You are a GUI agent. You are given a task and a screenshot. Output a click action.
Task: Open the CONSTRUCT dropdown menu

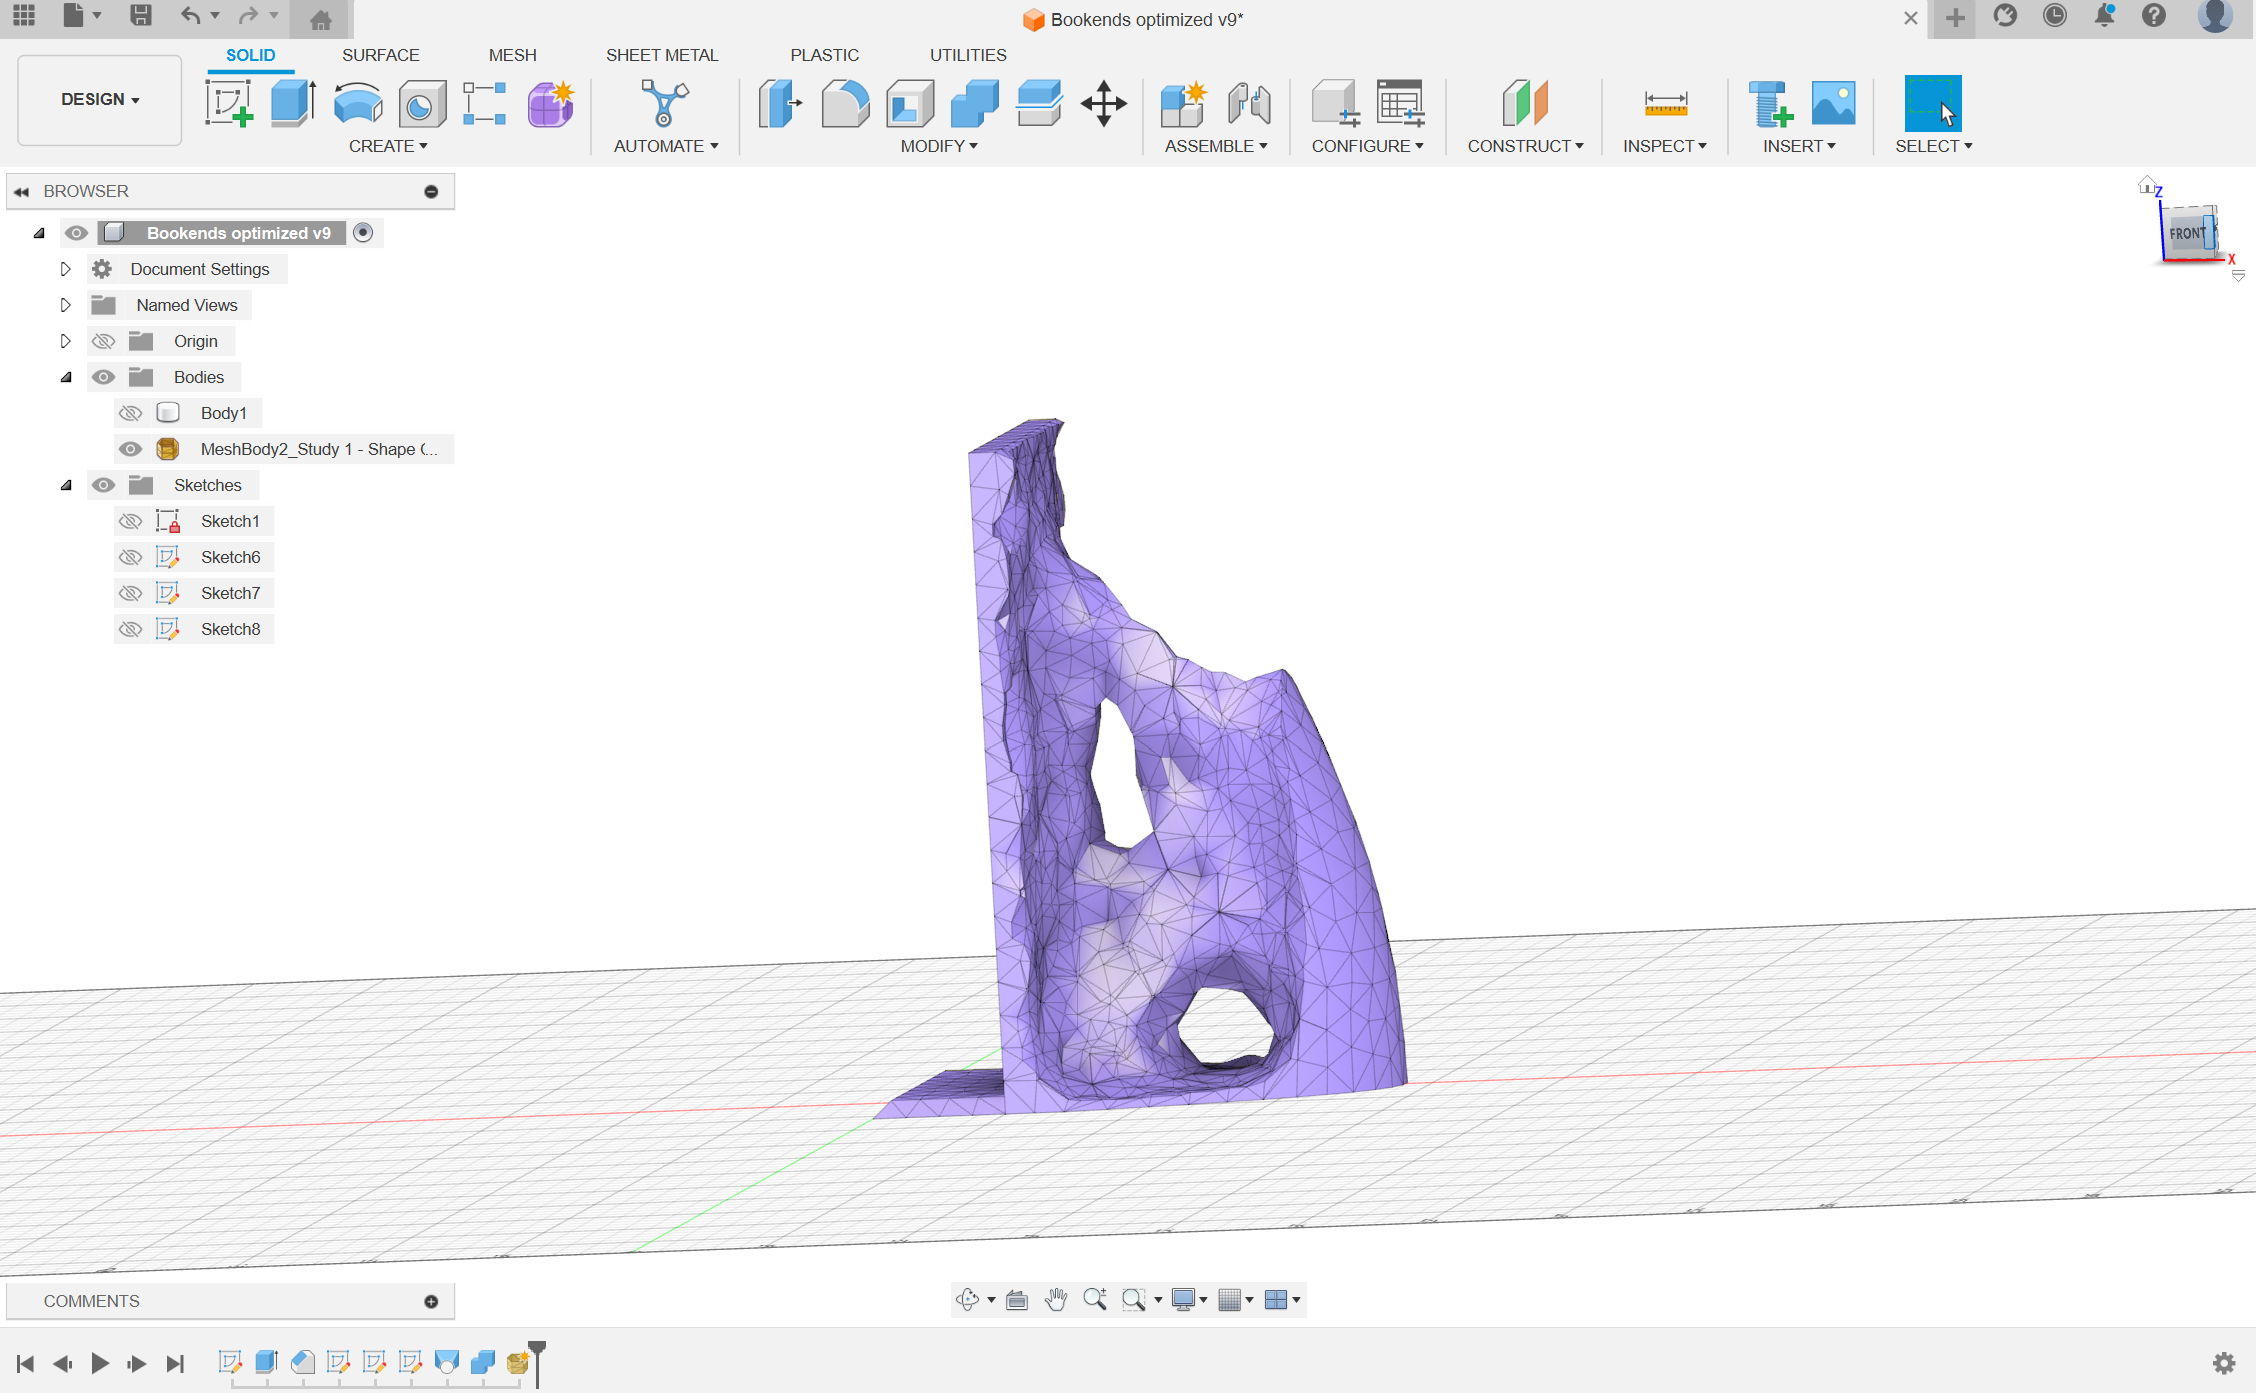(x=1525, y=146)
